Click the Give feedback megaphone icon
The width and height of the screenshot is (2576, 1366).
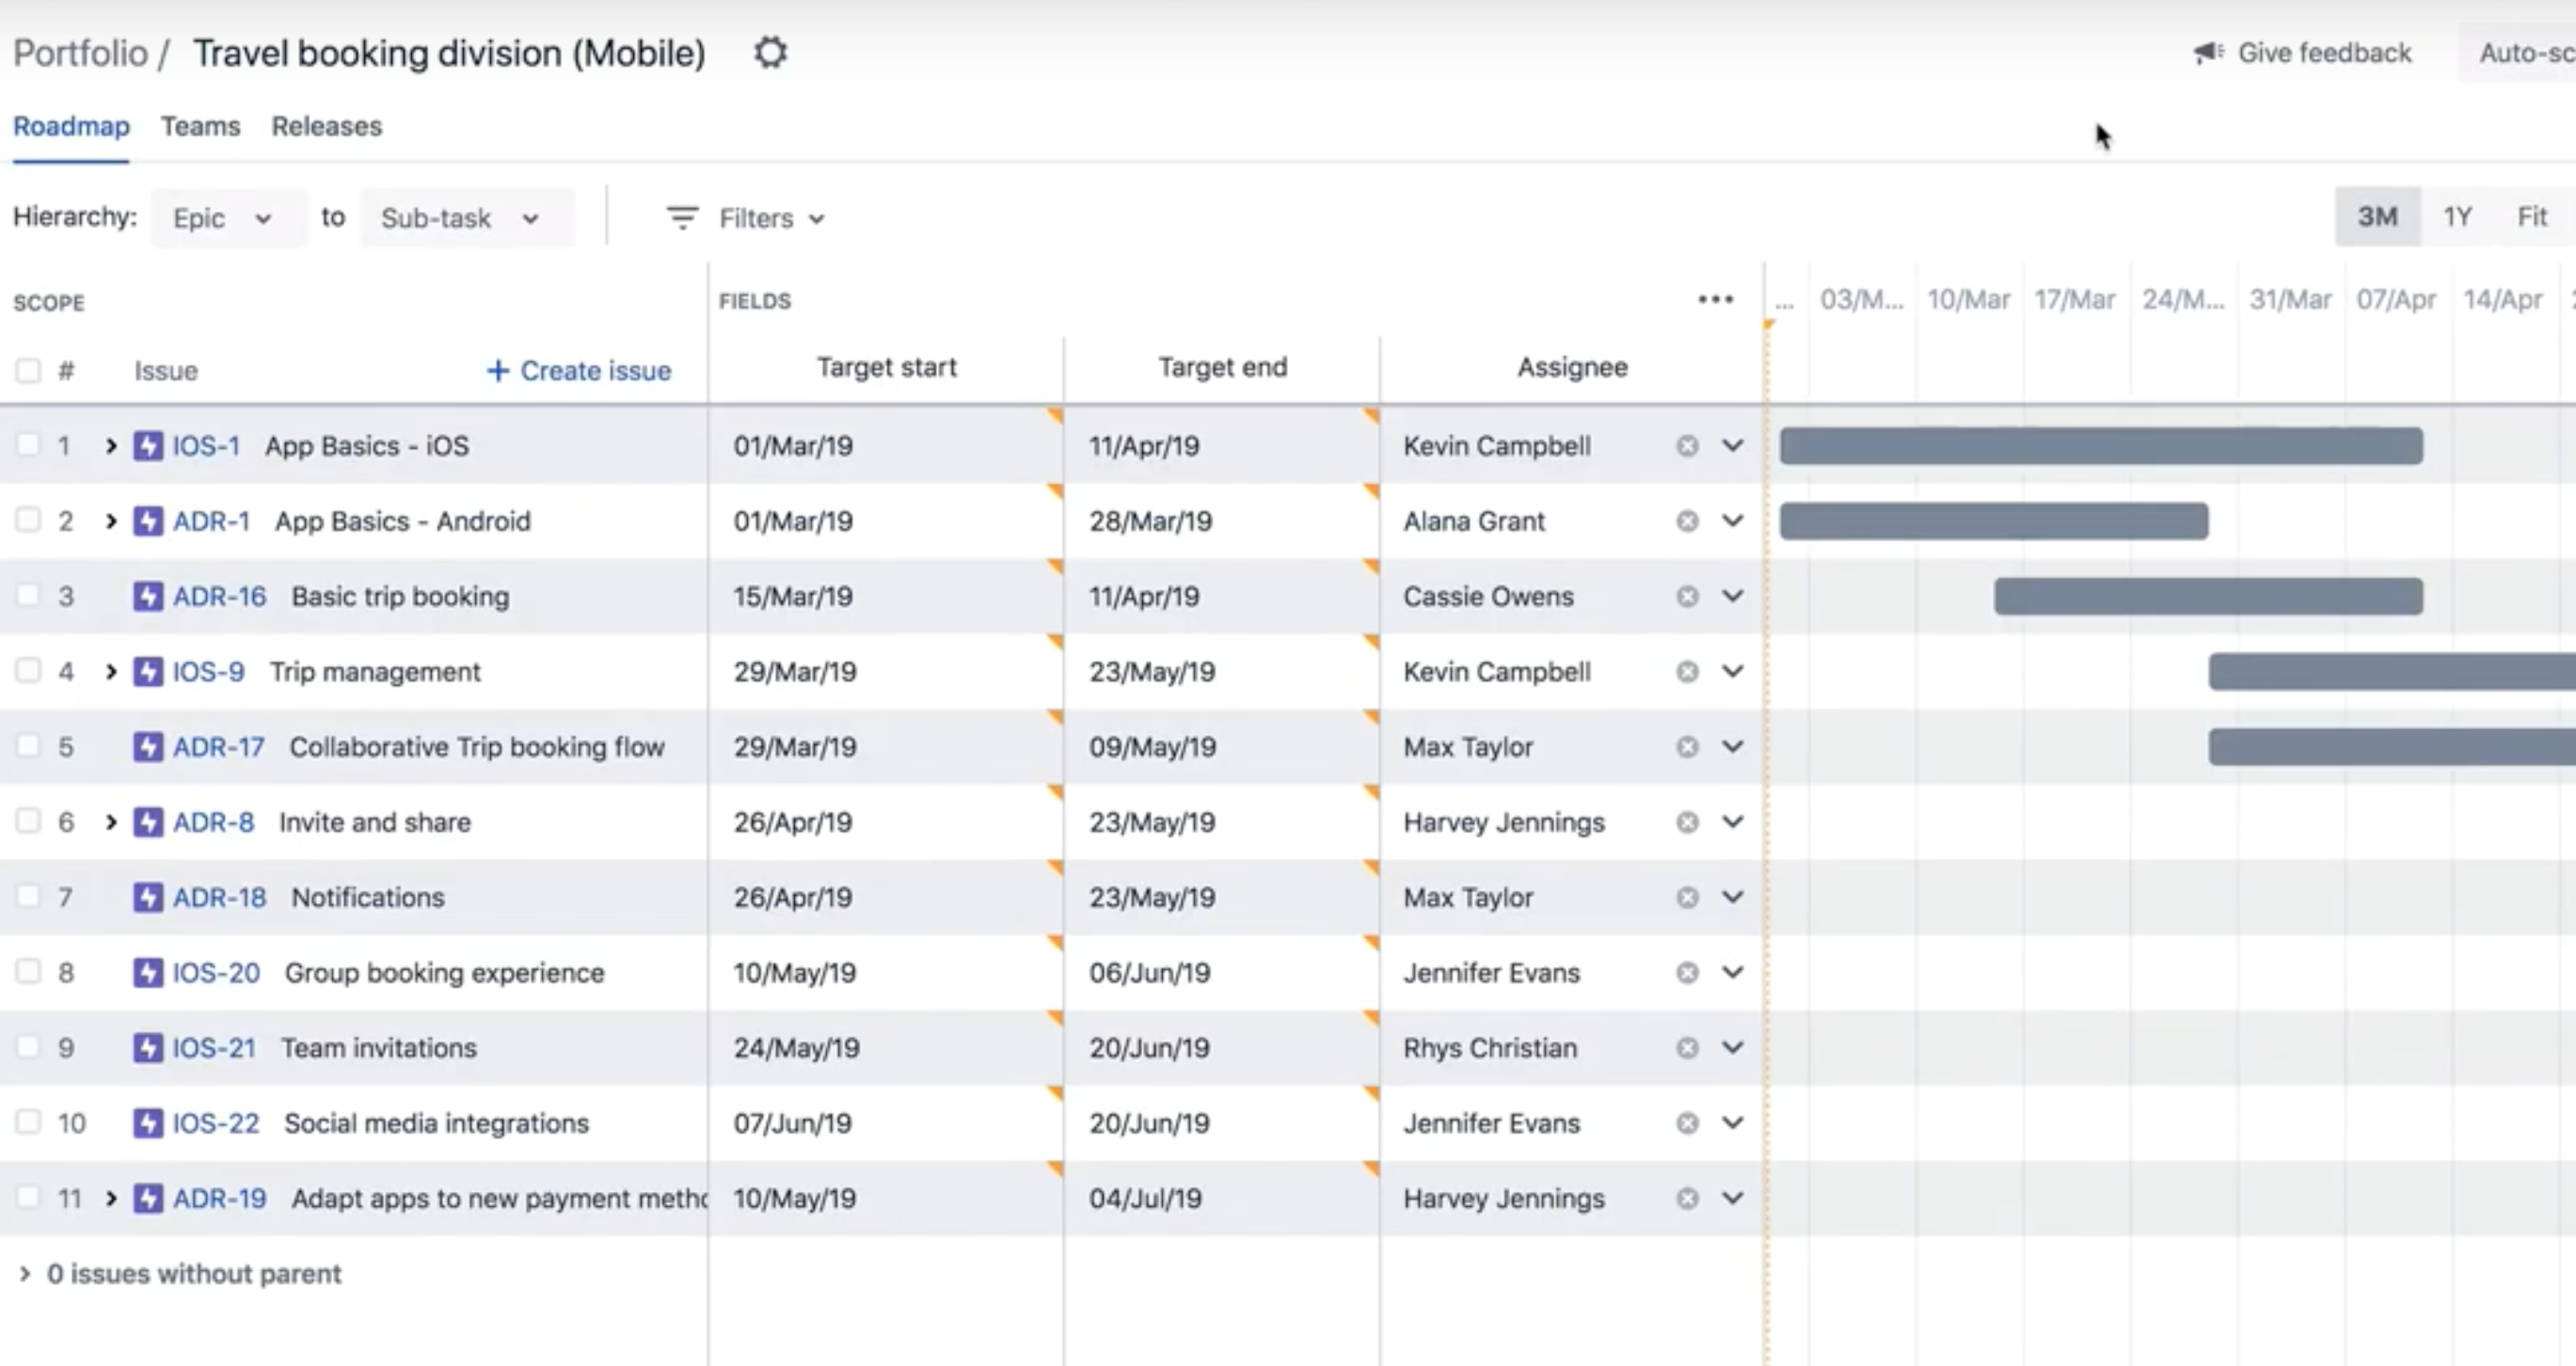pos(2208,52)
